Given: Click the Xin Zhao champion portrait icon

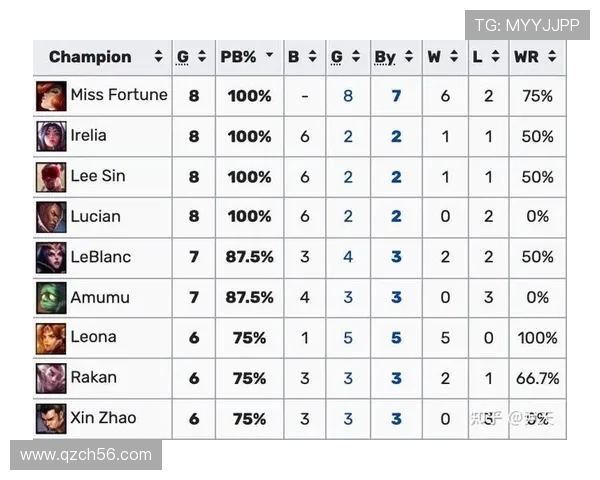Looking at the screenshot, I should click(x=51, y=418).
